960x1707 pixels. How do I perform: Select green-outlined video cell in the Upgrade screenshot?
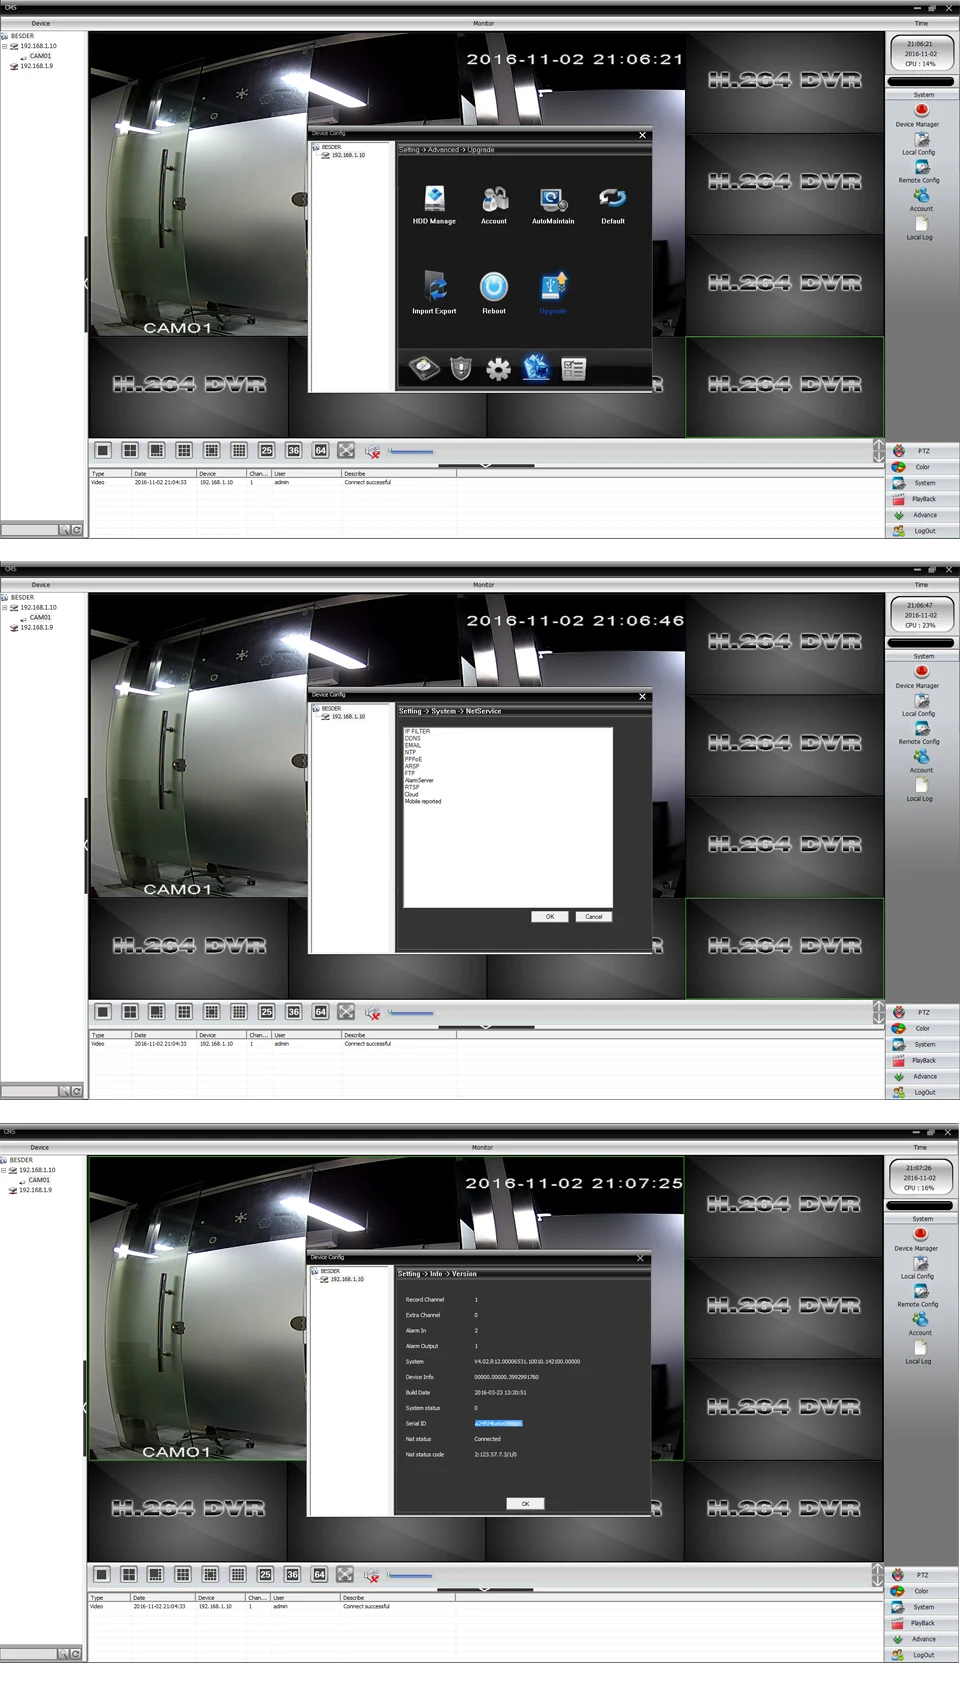(784, 386)
